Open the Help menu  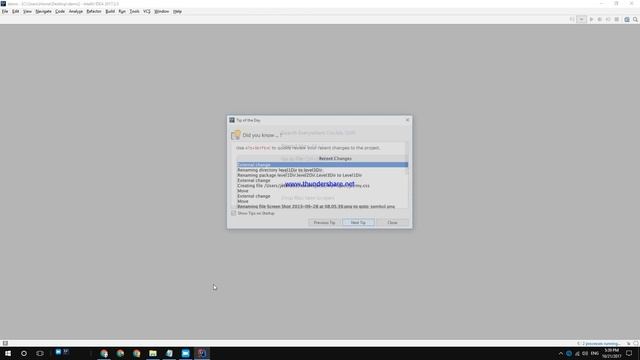[177, 11]
